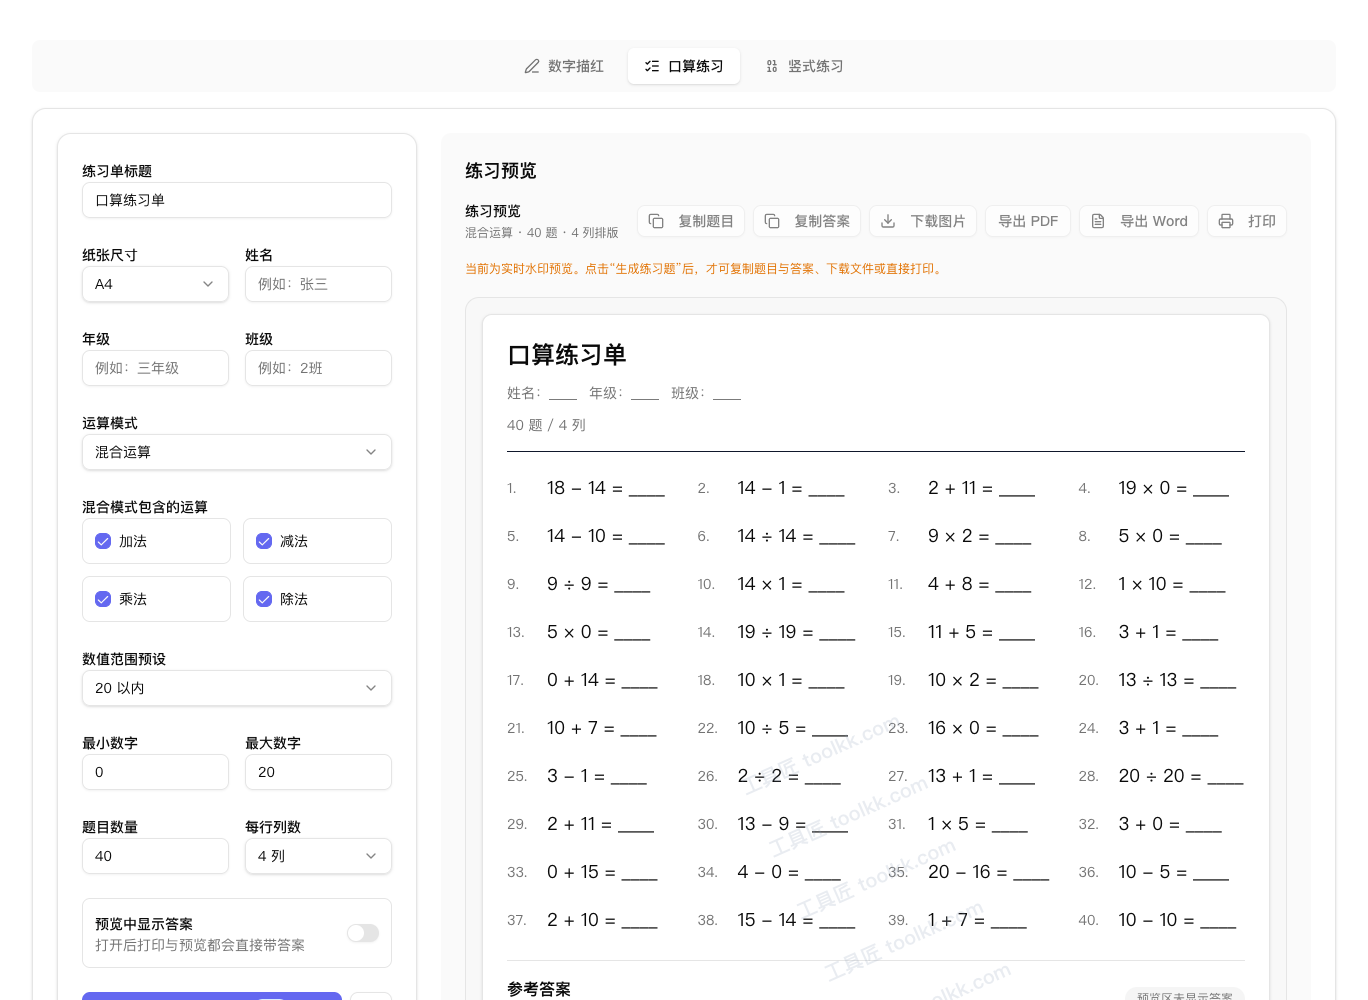1368x1000 pixels.
Task: Uncheck the 减法 checkbox
Action: pyautogui.click(x=264, y=541)
